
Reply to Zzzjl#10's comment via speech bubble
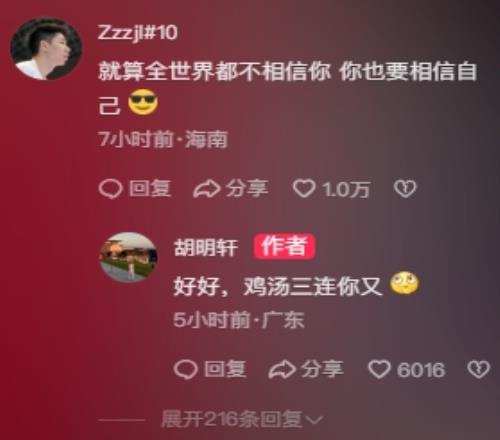click(110, 189)
